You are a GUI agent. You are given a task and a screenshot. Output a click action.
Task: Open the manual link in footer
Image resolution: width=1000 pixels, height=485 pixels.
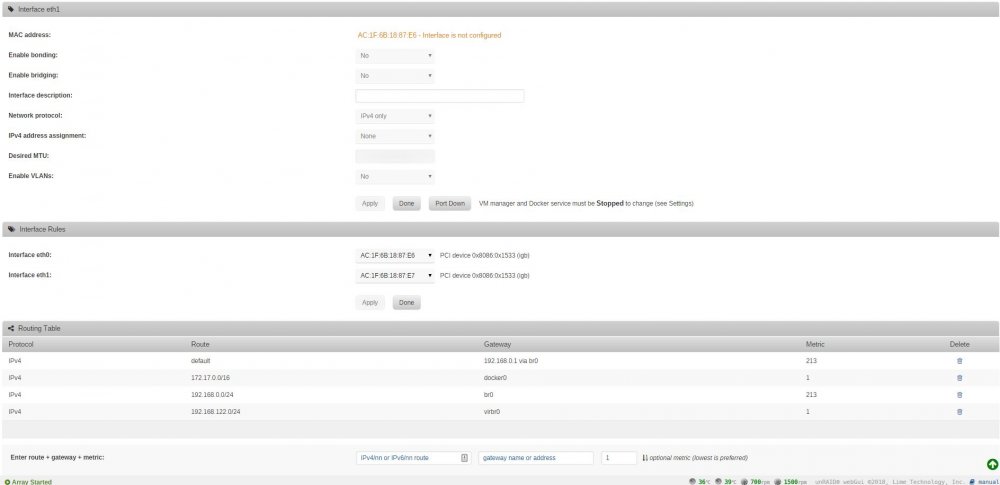(988, 482)
